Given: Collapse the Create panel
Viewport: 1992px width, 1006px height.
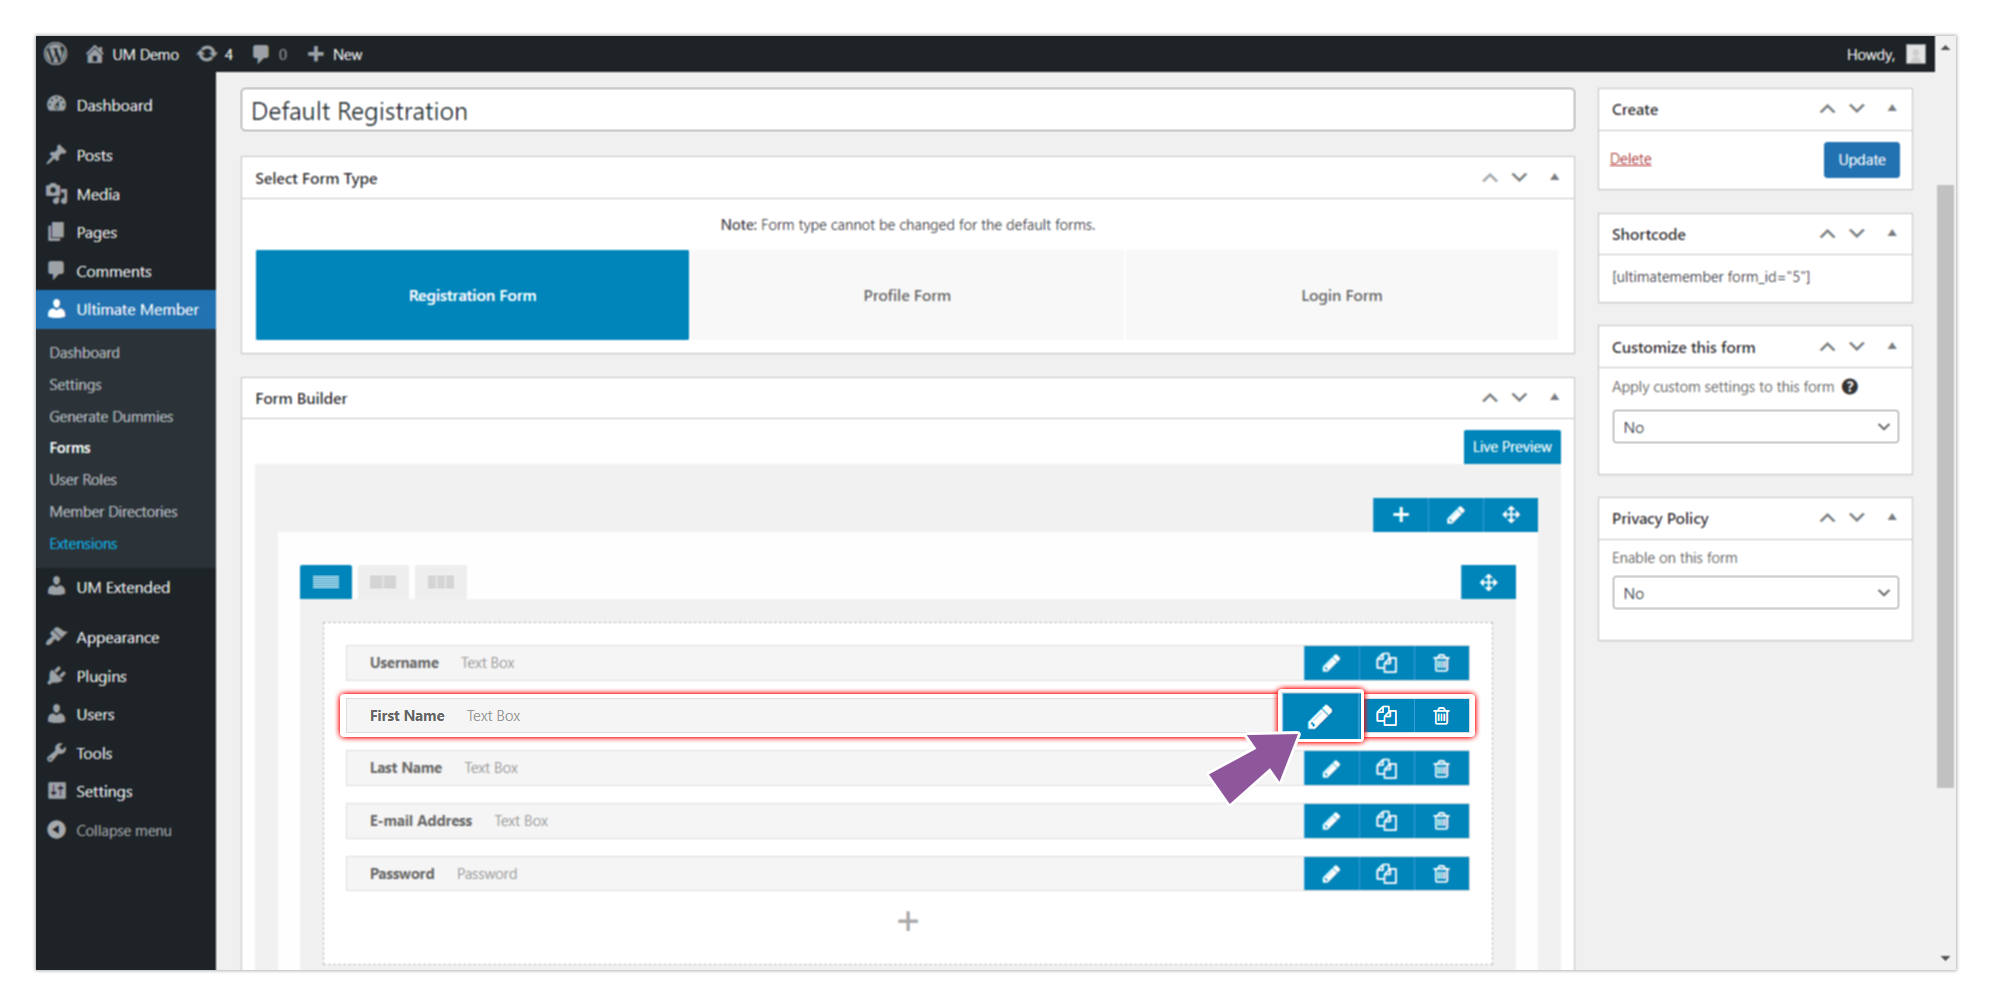Looking at the screenshot, I should pos(1892,109).
